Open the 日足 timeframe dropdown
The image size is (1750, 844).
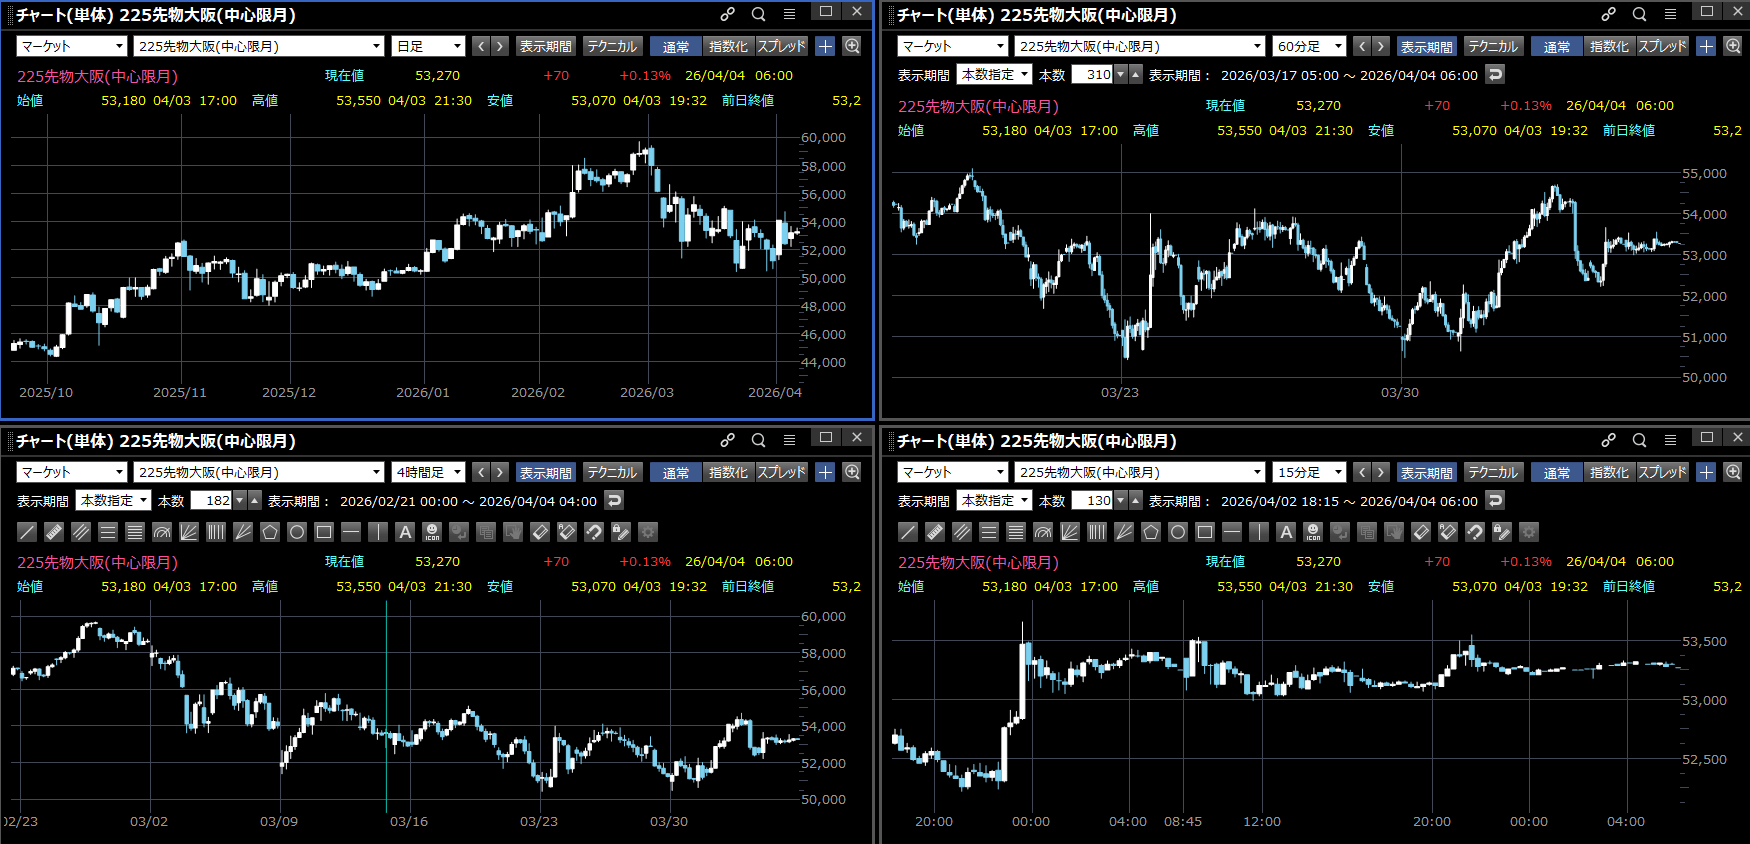pyautogui.click(x=429, y=46)
